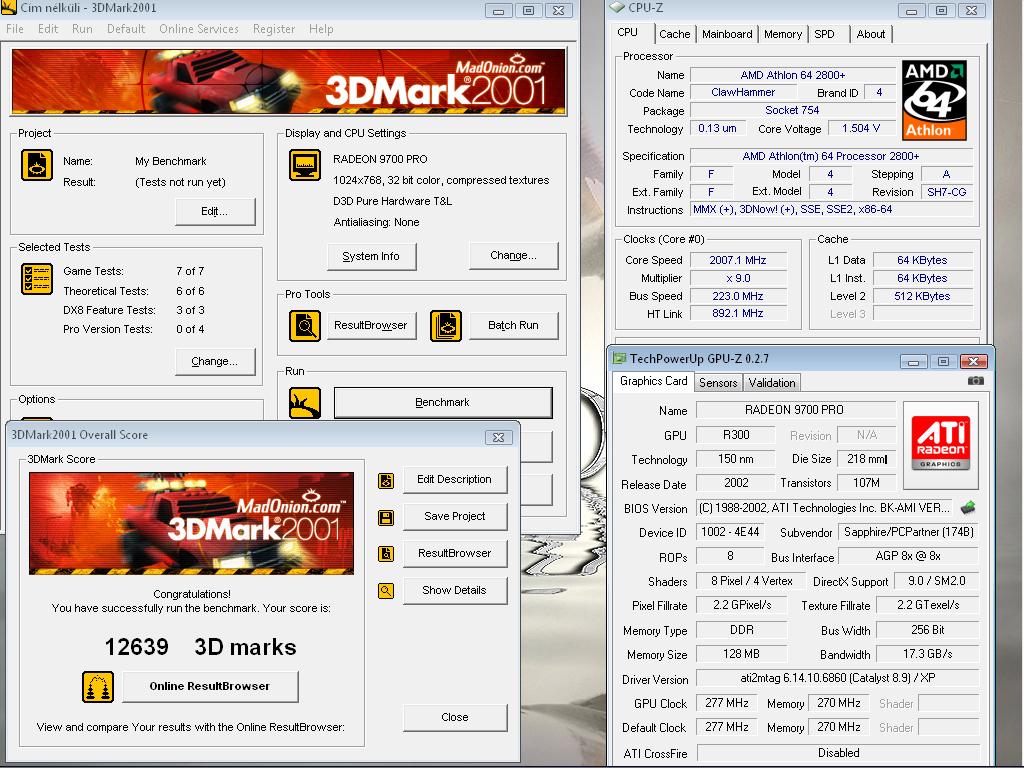Image resolution: width=1024 pixels, height=768 pixels.
Task: Click the Show Details magnifier icon
Action: (x=386, y=591)
